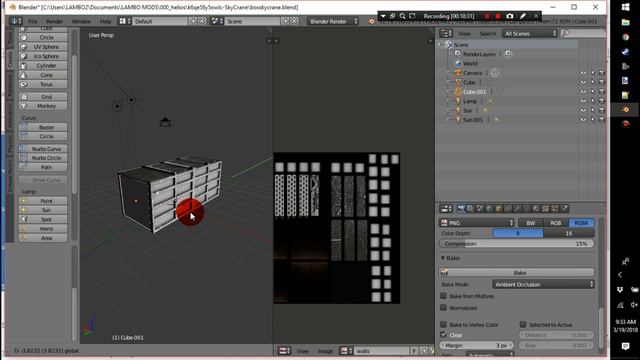Add a Bezier curve
640x360 pixels.
[x=43, y=127]
